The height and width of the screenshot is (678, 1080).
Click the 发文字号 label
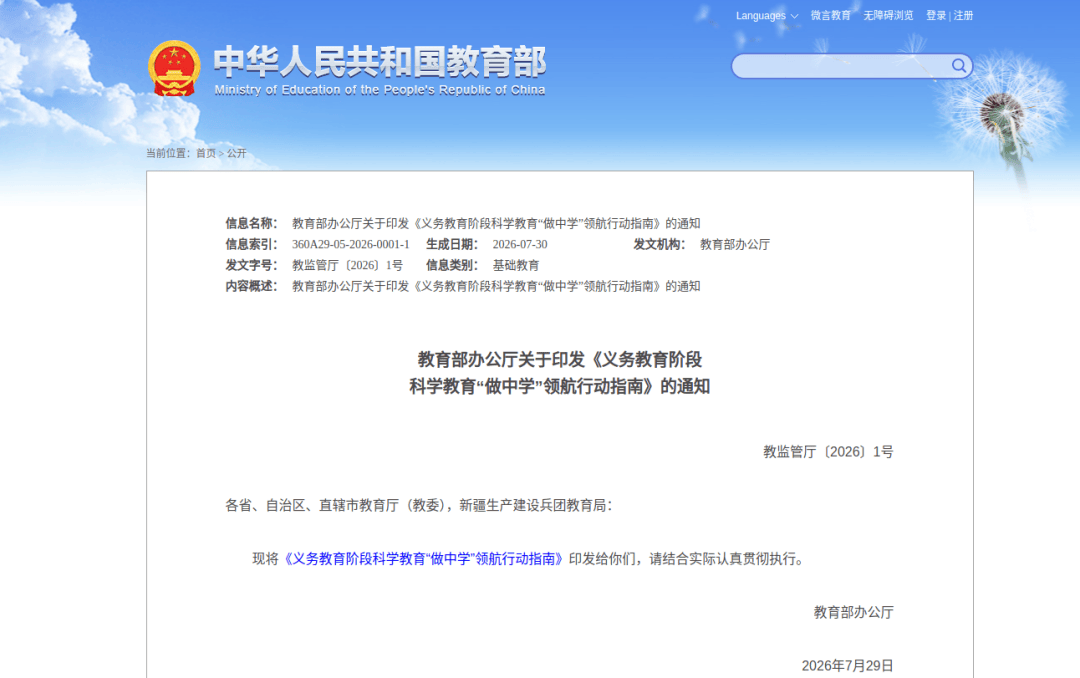coord(251,265)
